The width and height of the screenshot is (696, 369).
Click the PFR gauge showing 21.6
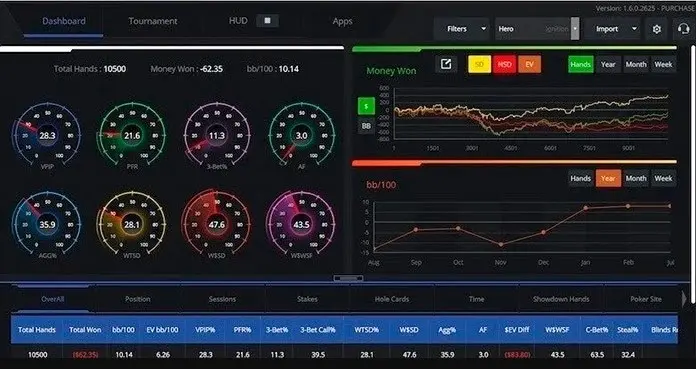point(132,136)
